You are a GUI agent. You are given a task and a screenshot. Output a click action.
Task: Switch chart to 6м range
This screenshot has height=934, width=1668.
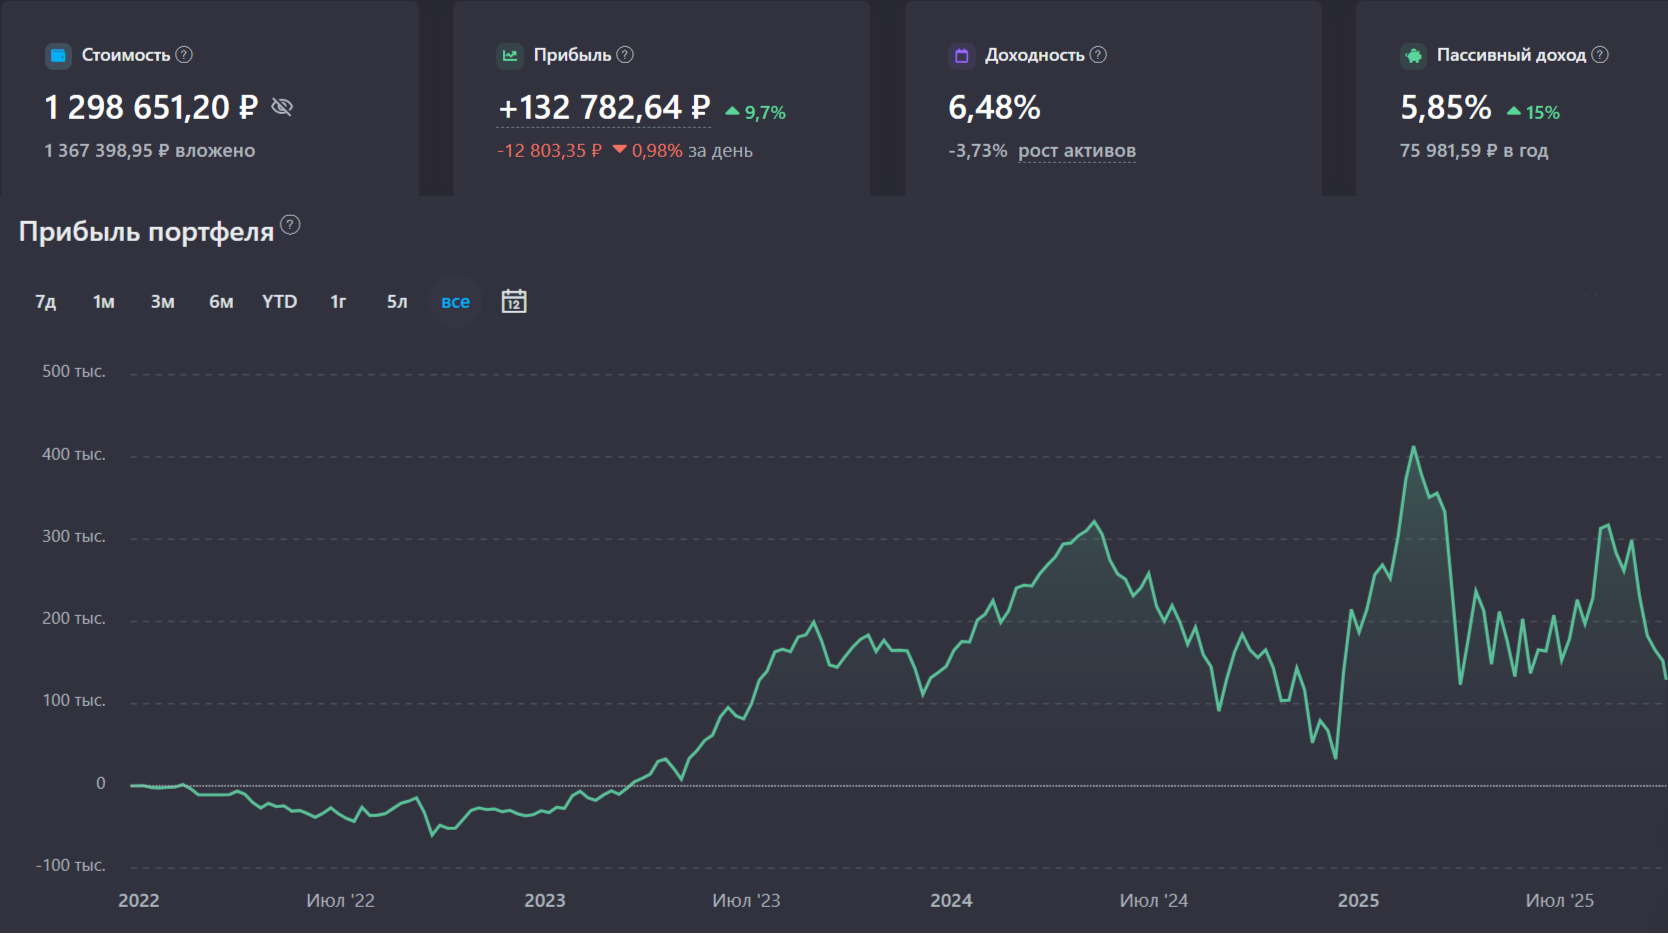(x=221, y=302)
